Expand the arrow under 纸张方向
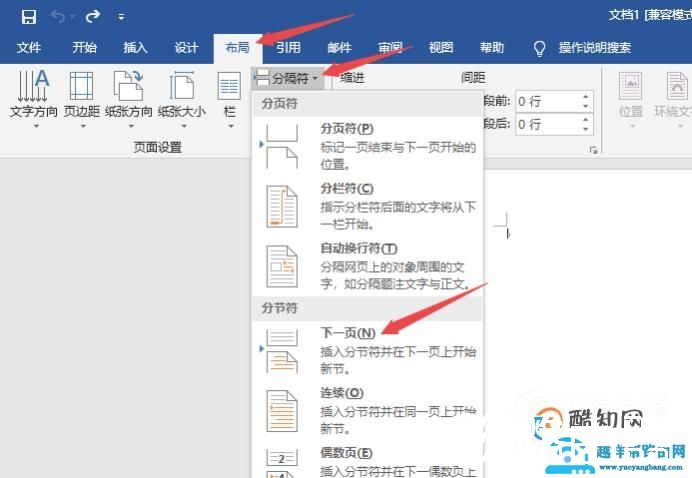The width and height of the screenshot is (692, 478). (x=131, y=127)
